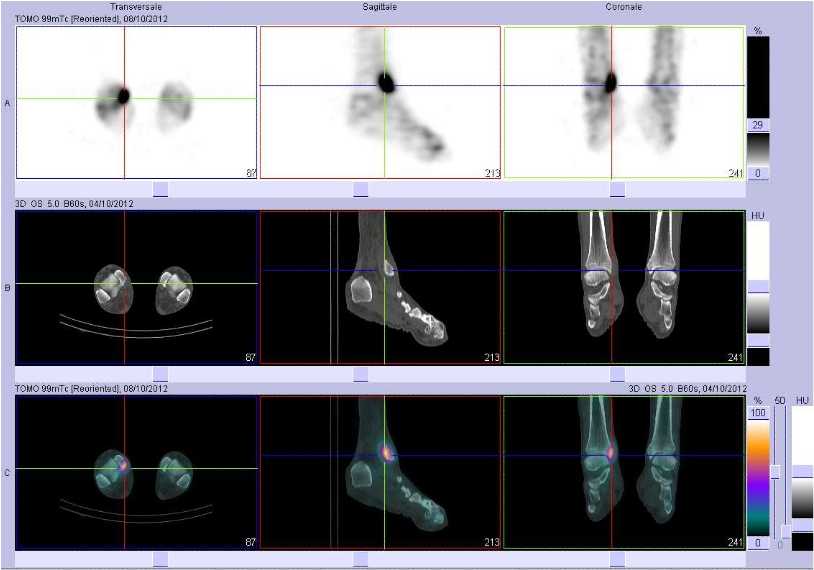Click the row A transverse SPECT view
Viewport: 814px width, 570px height.
(x=137, y=103)
